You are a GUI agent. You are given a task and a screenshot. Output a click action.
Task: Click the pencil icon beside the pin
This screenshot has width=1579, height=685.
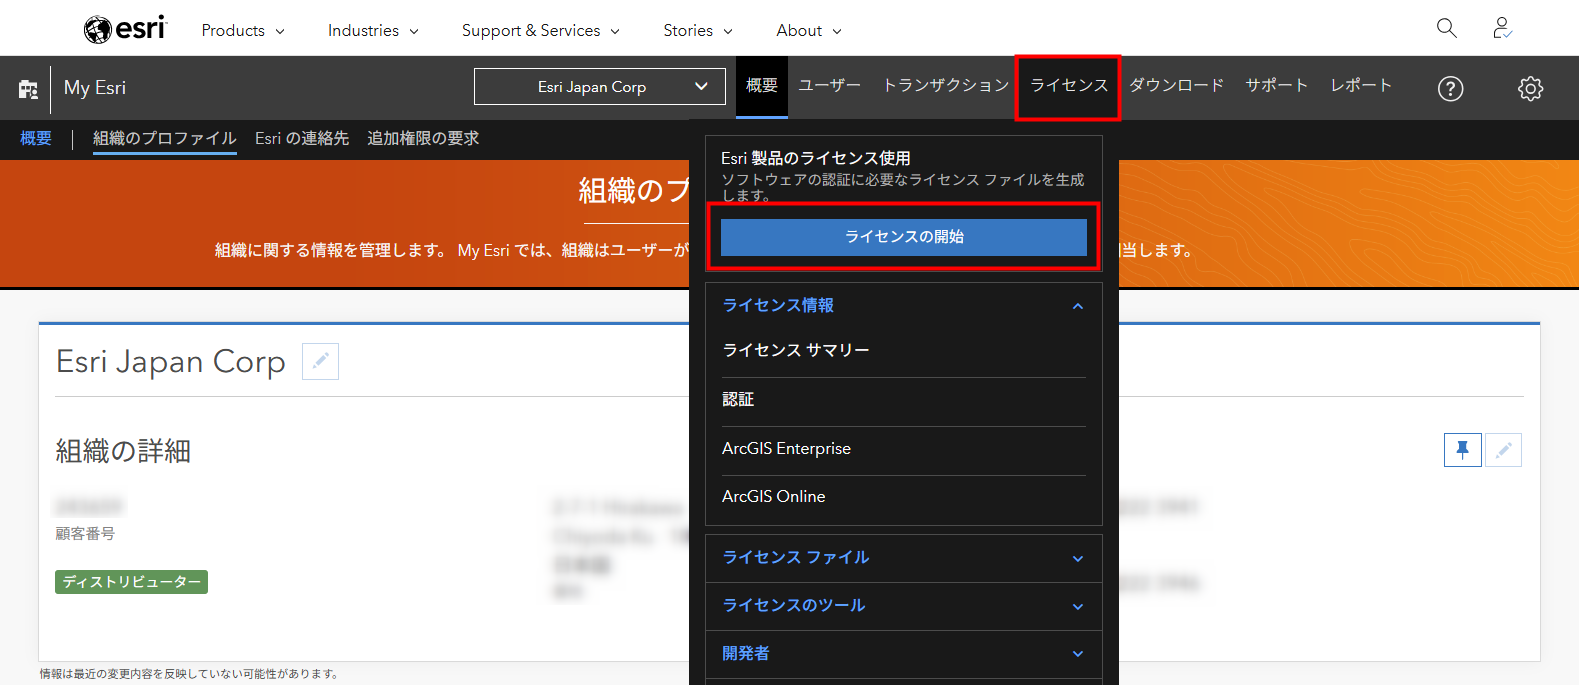tap(1503, 450)
